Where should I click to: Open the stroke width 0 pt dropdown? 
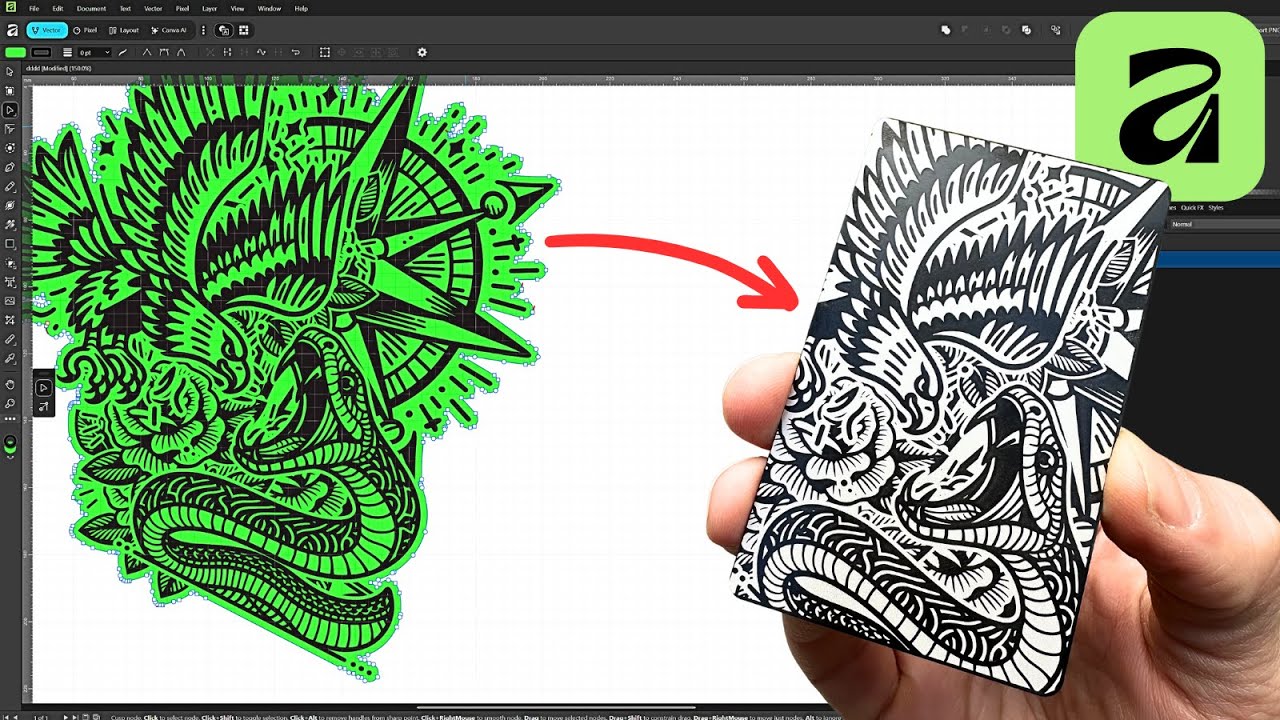[94, 52]
